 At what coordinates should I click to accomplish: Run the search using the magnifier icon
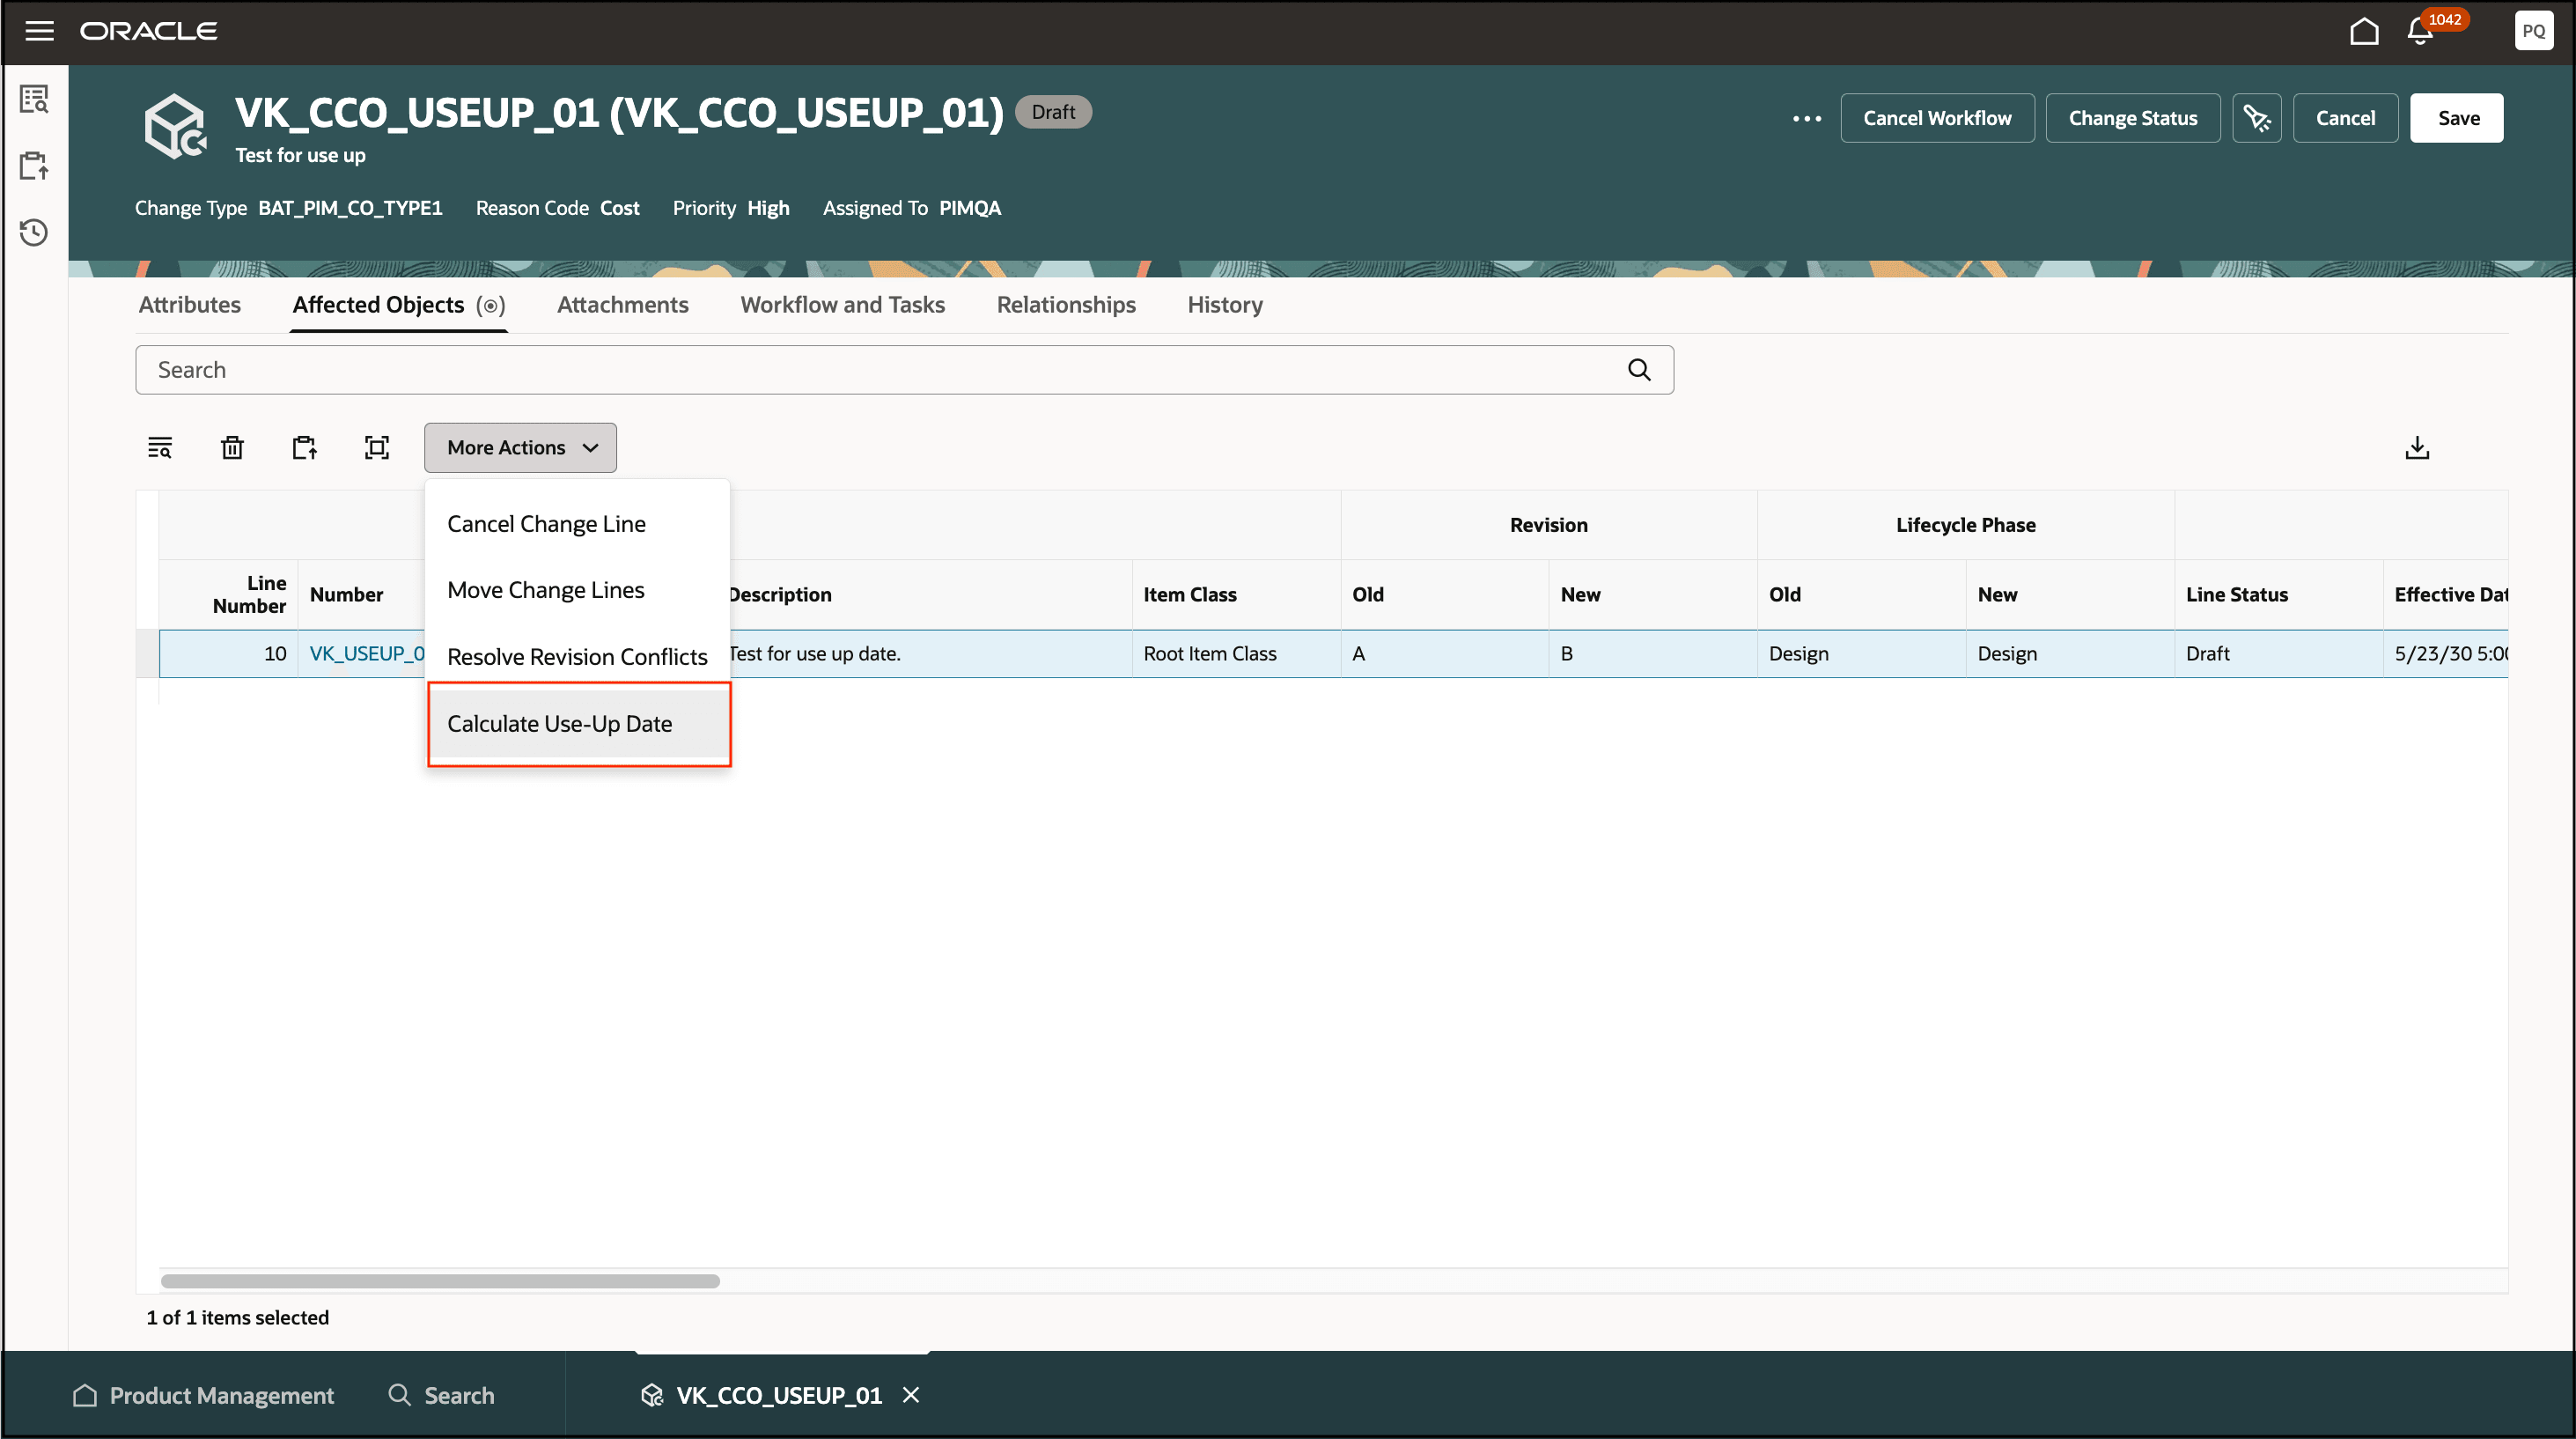[x=1639, y=369]
